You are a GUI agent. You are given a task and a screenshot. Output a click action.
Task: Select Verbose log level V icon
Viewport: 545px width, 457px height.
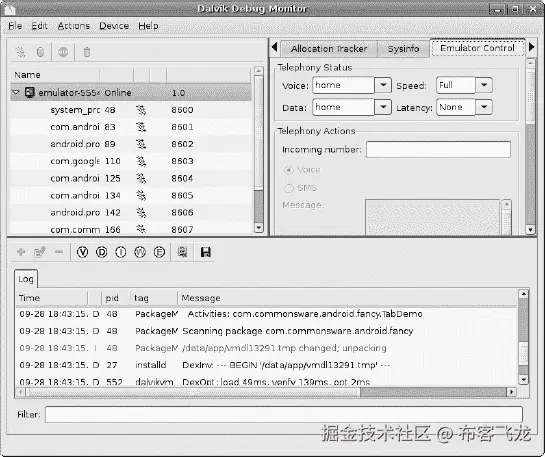point(82,252)
